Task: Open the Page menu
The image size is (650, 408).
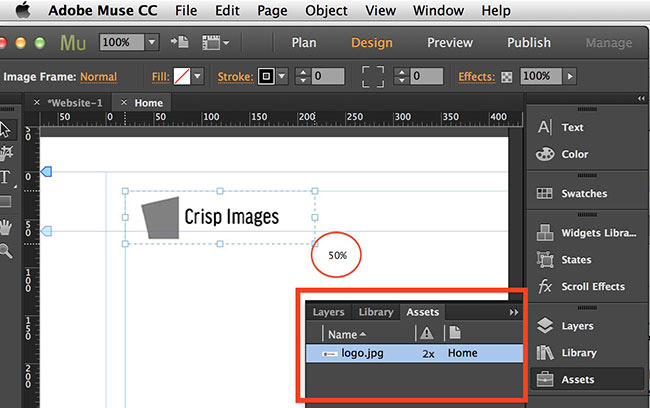Action: [272, 11]
